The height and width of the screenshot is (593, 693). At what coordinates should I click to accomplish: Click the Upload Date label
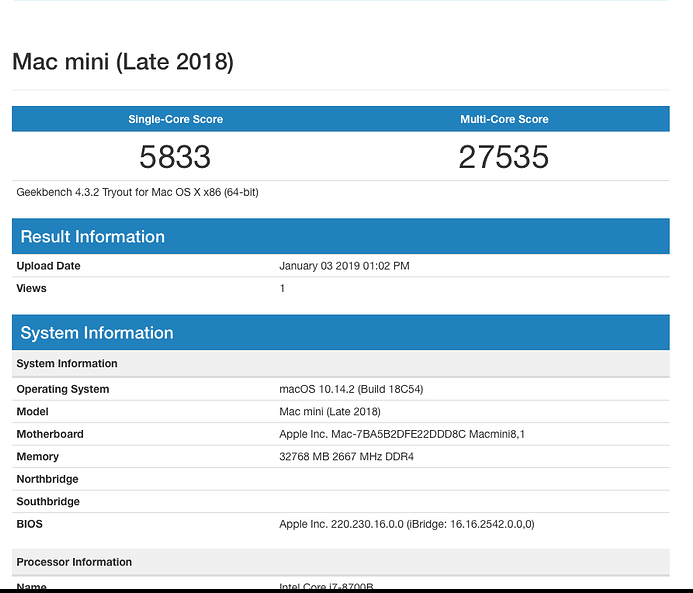click(x=49, y=266)
